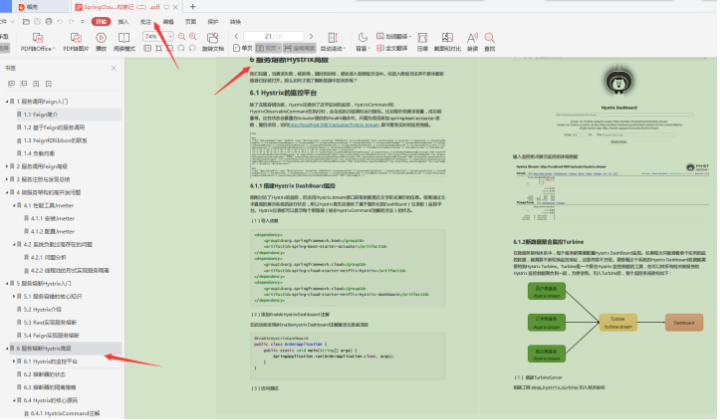
Task: Click first bookmark panel toolbar icon
Action: tap(11, 84)
